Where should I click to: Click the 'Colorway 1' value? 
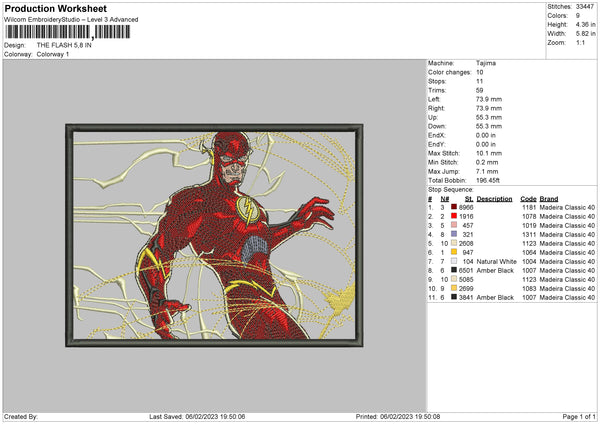pyautogui.click(x=53, y=54)
